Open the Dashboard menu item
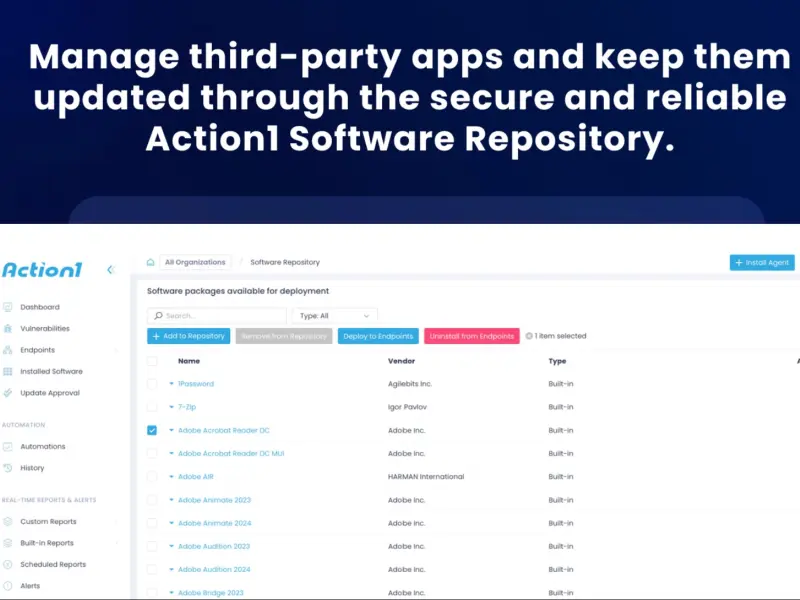The height and width of the screenshot is (600, 800). coord(40,307)
